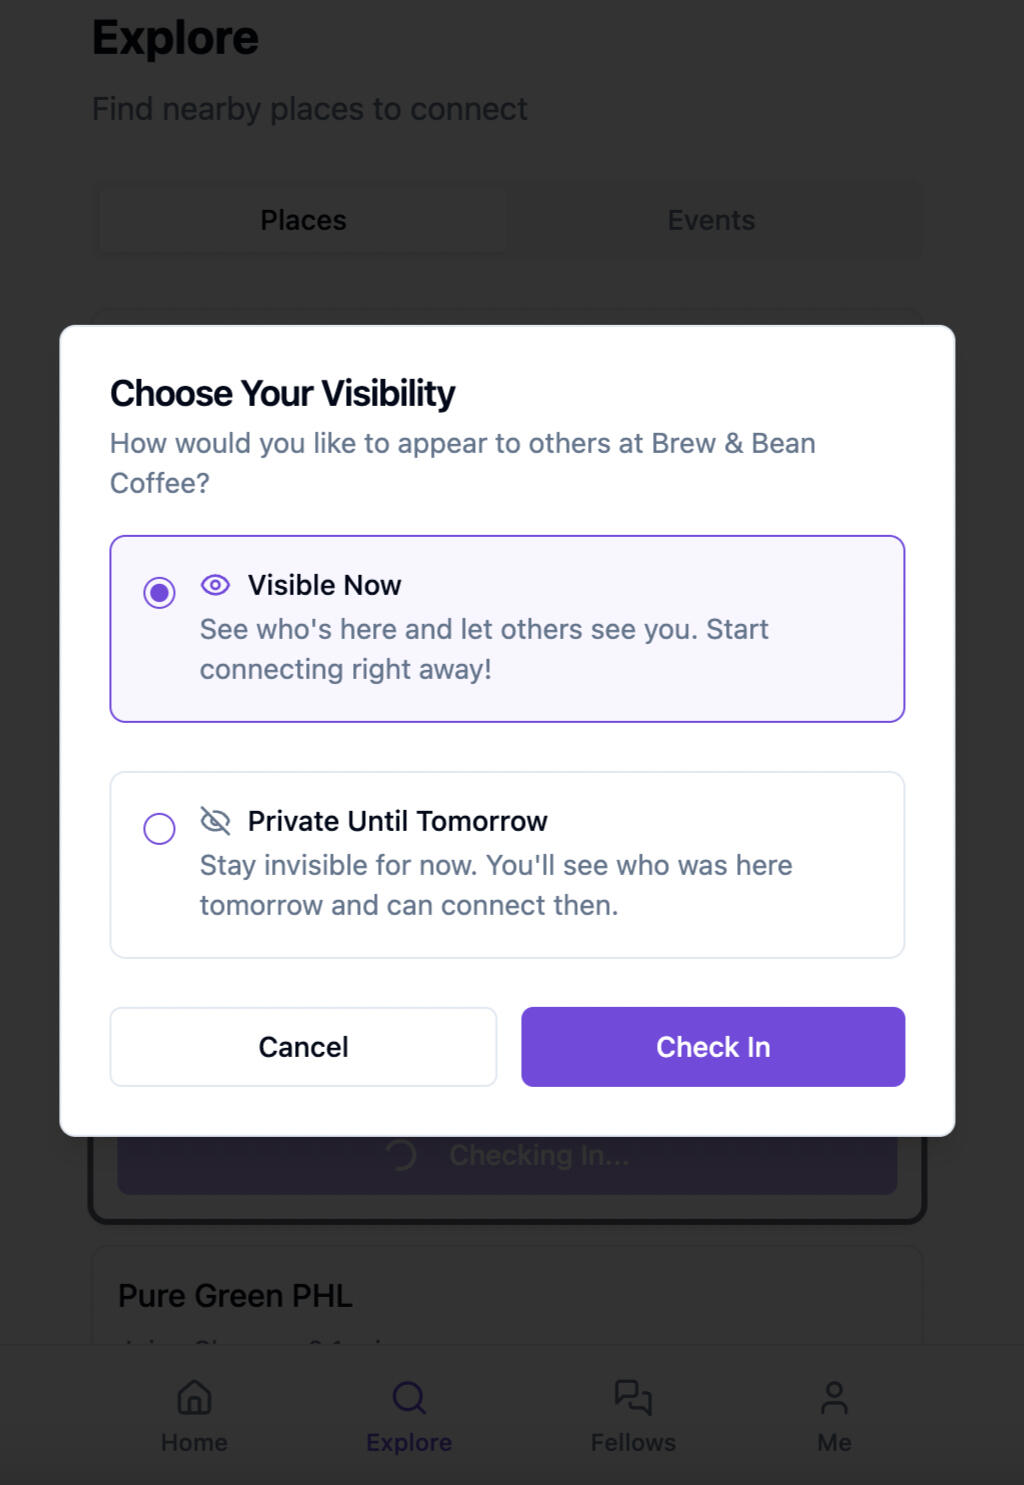Select the Visible Now radio button
The height and width of the screenshot is (1485, 1024).
pos(159,593)
